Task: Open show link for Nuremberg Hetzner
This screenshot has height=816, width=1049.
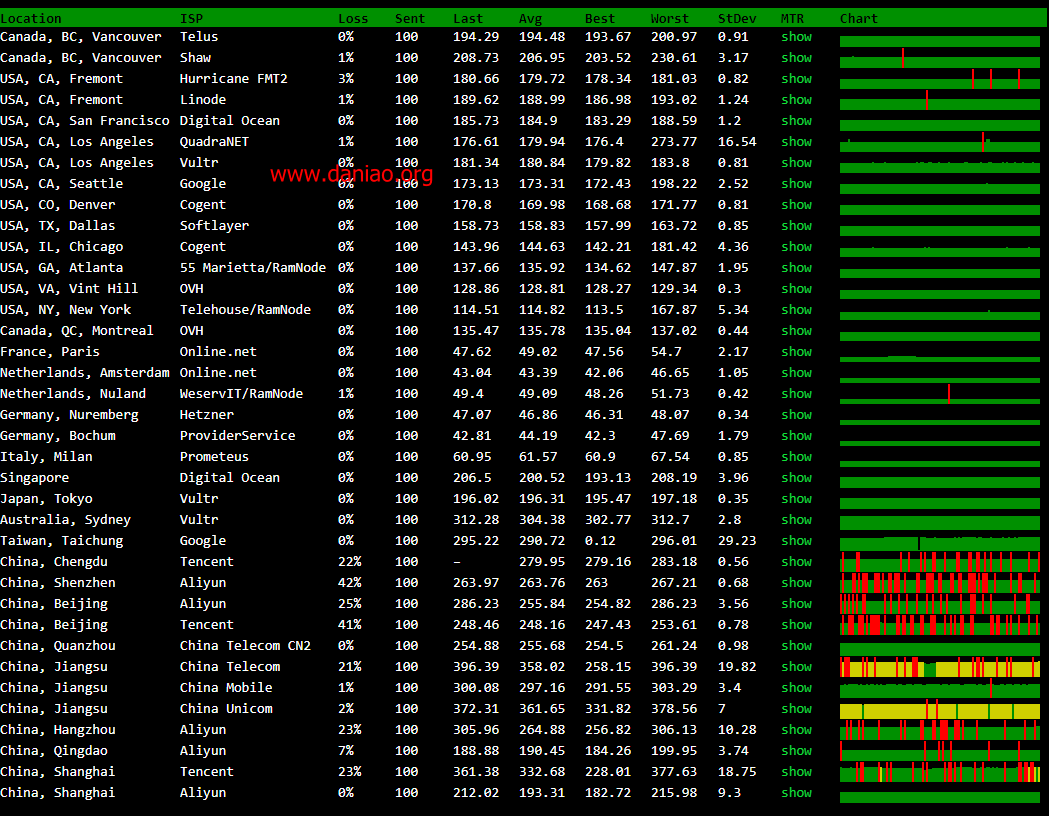Action: pyautogui.click(x=796, y=415)
